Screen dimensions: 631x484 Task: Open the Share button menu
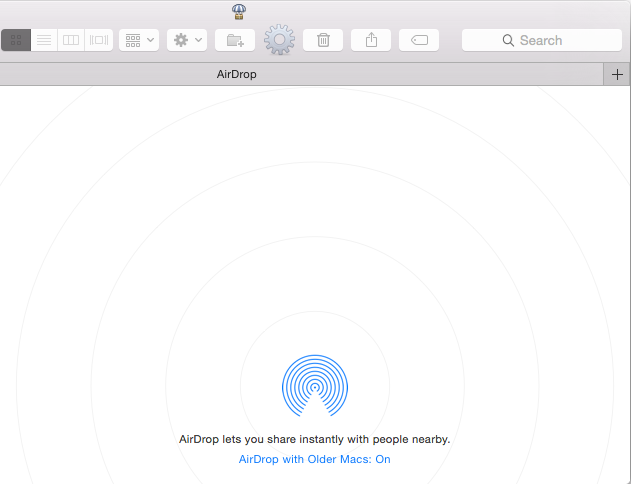371,40
